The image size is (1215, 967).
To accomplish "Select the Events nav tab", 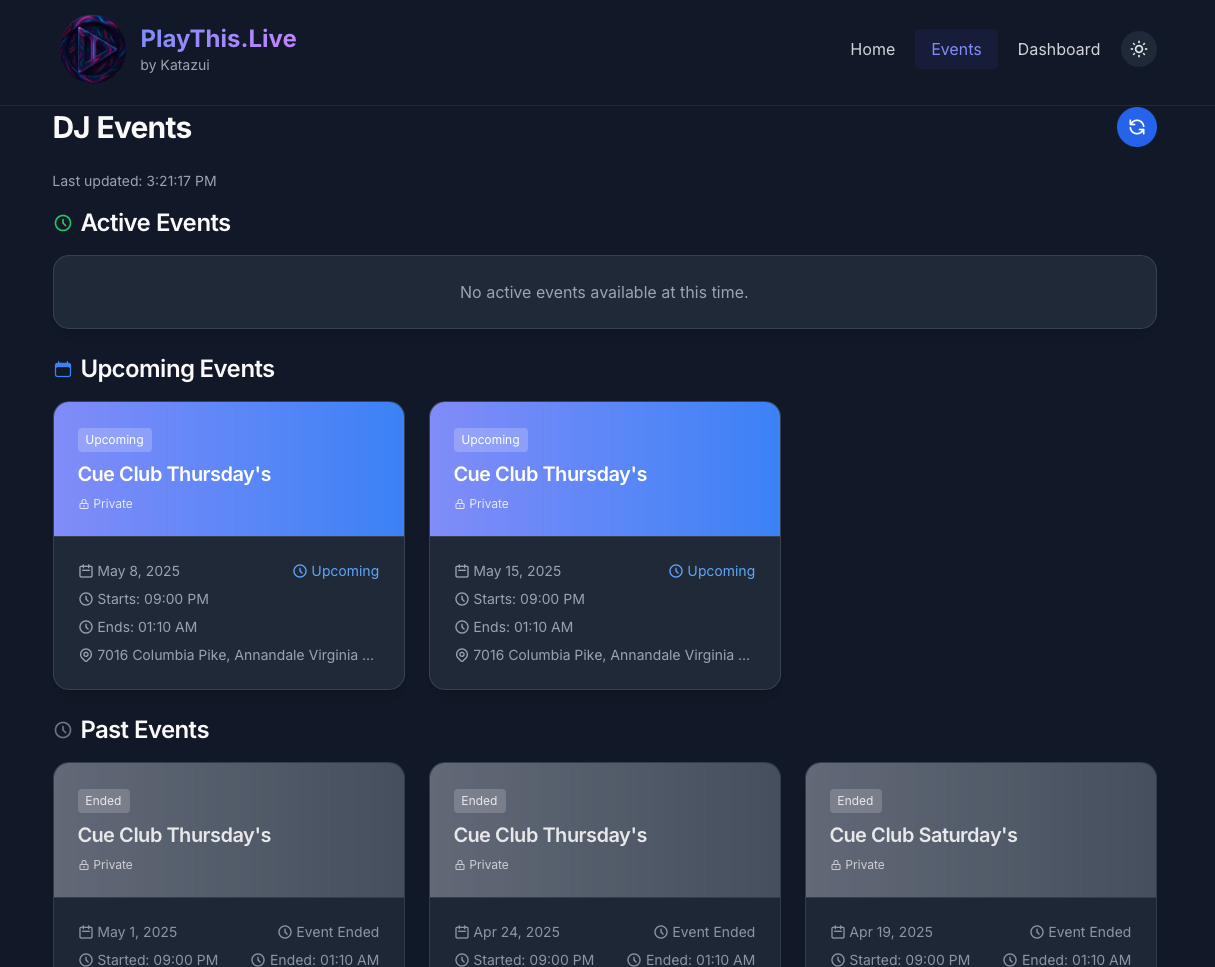I will pyautogui.click(x=955, y=49).
